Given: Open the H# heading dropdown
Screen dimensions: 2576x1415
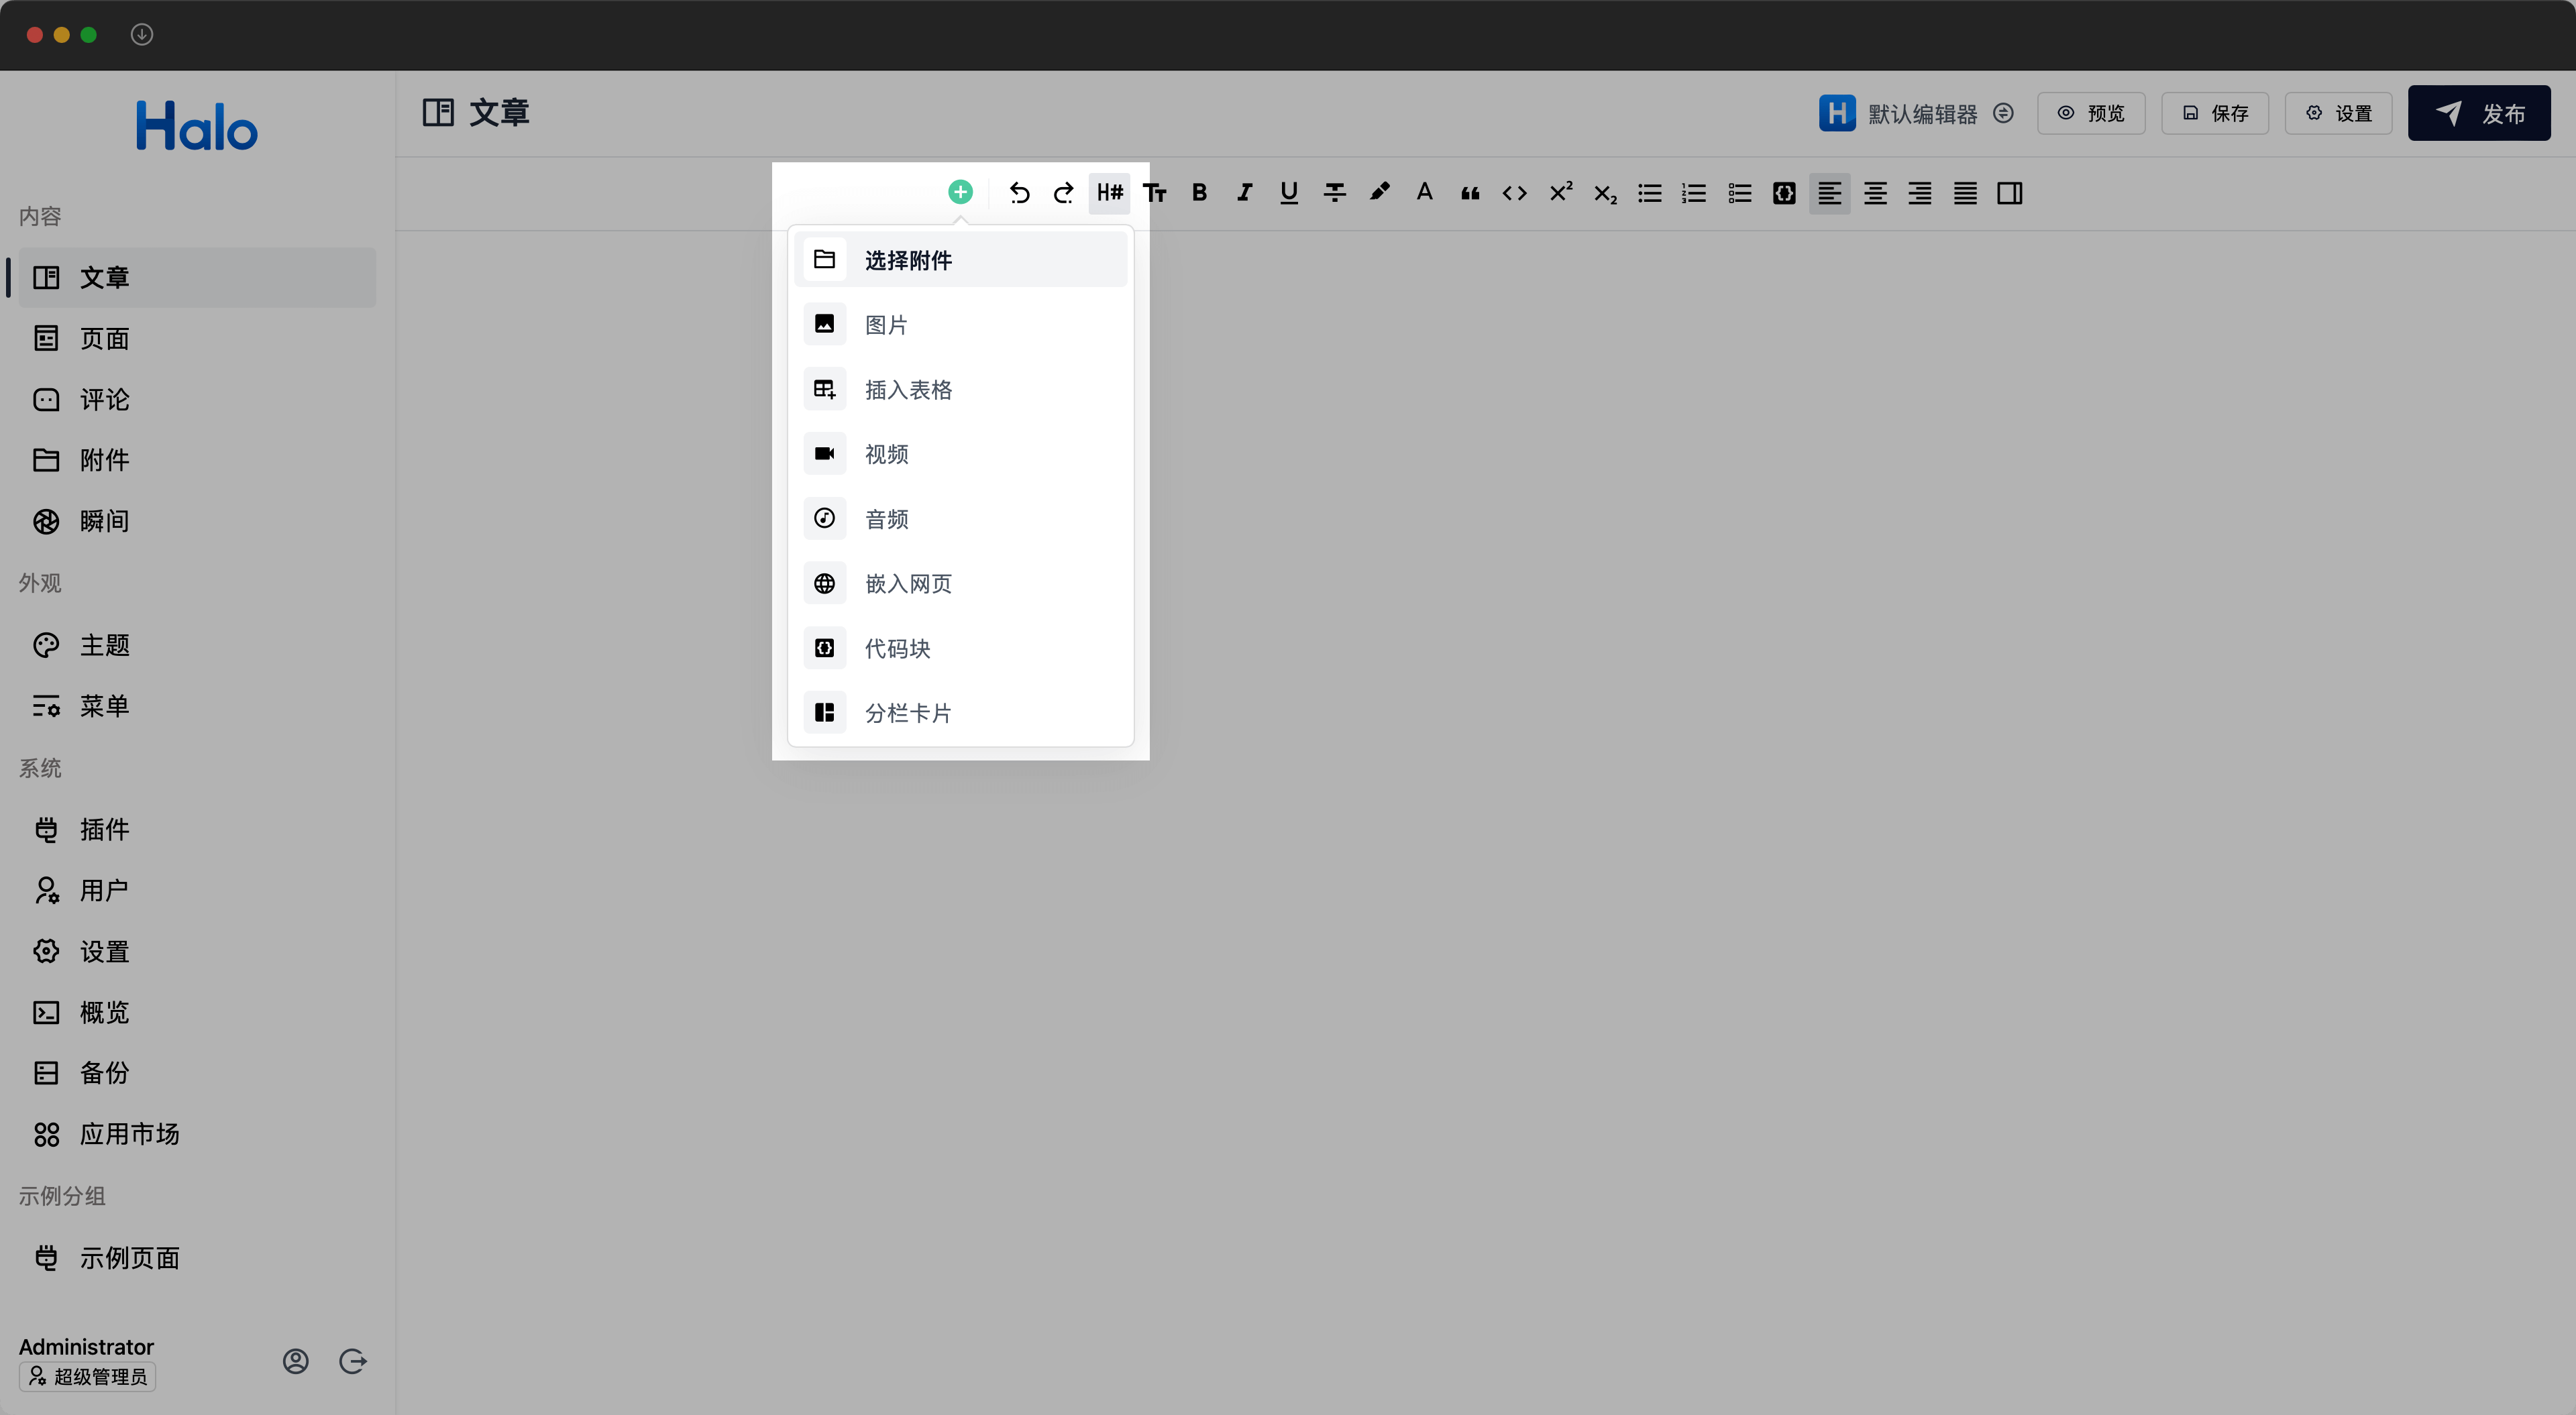Looking at the screenshot, I should click(x=1109, y=193).
